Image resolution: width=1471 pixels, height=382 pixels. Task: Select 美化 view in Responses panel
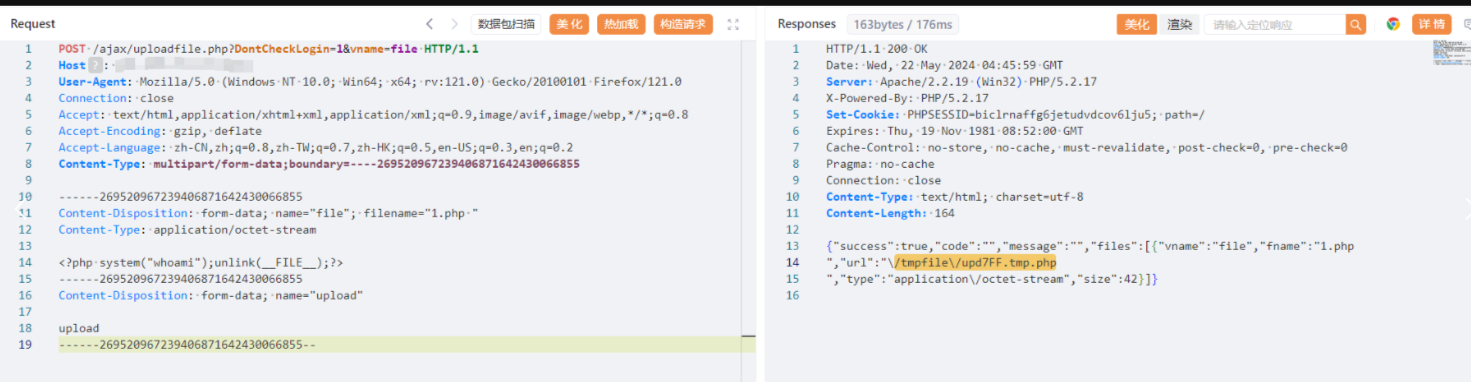(1137, 24)
